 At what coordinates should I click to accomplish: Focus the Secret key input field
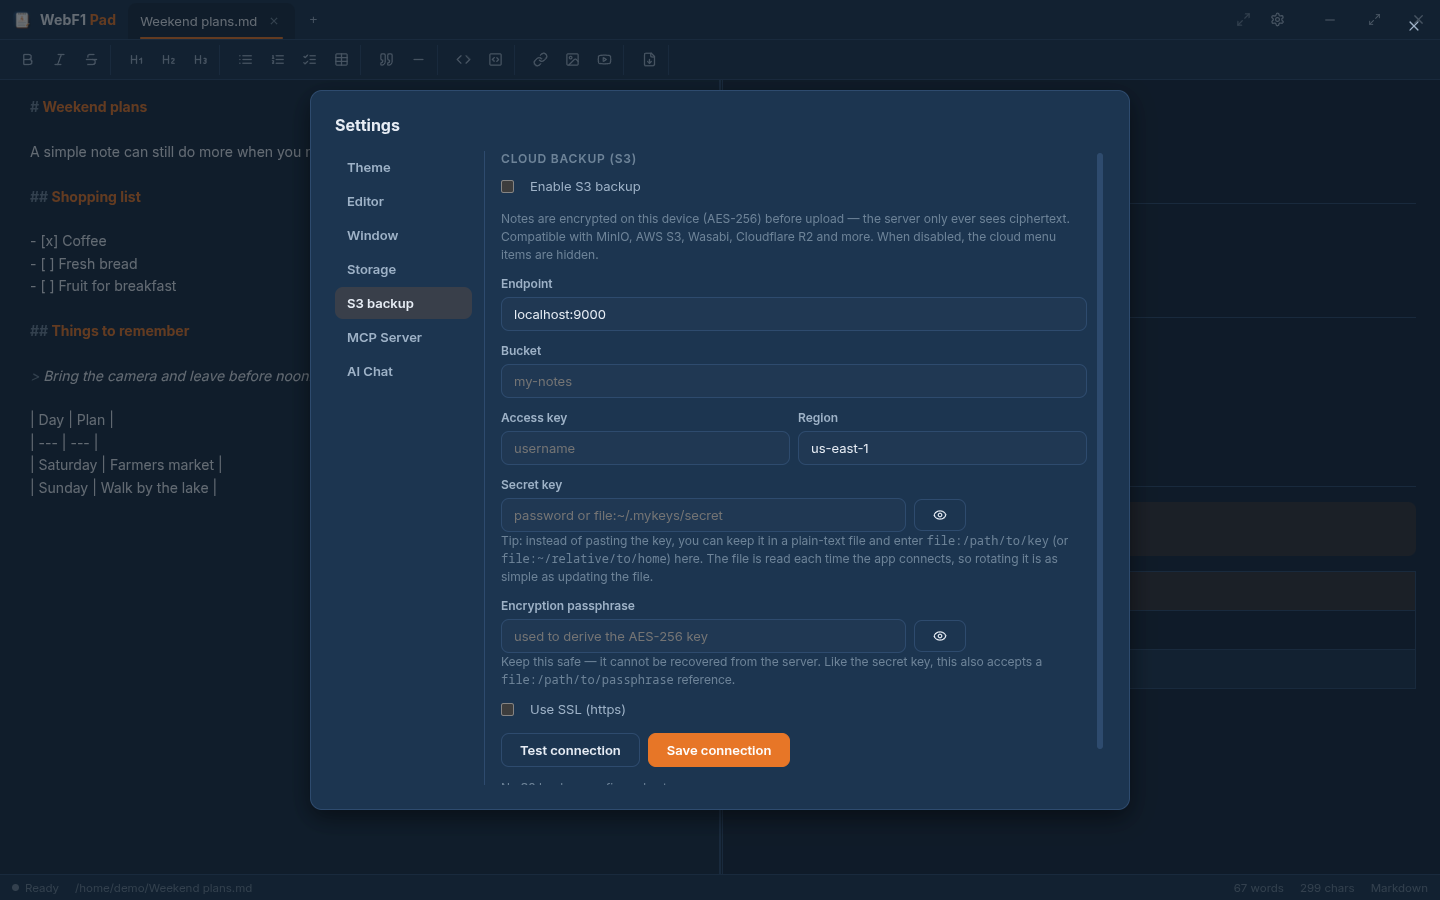703,515
